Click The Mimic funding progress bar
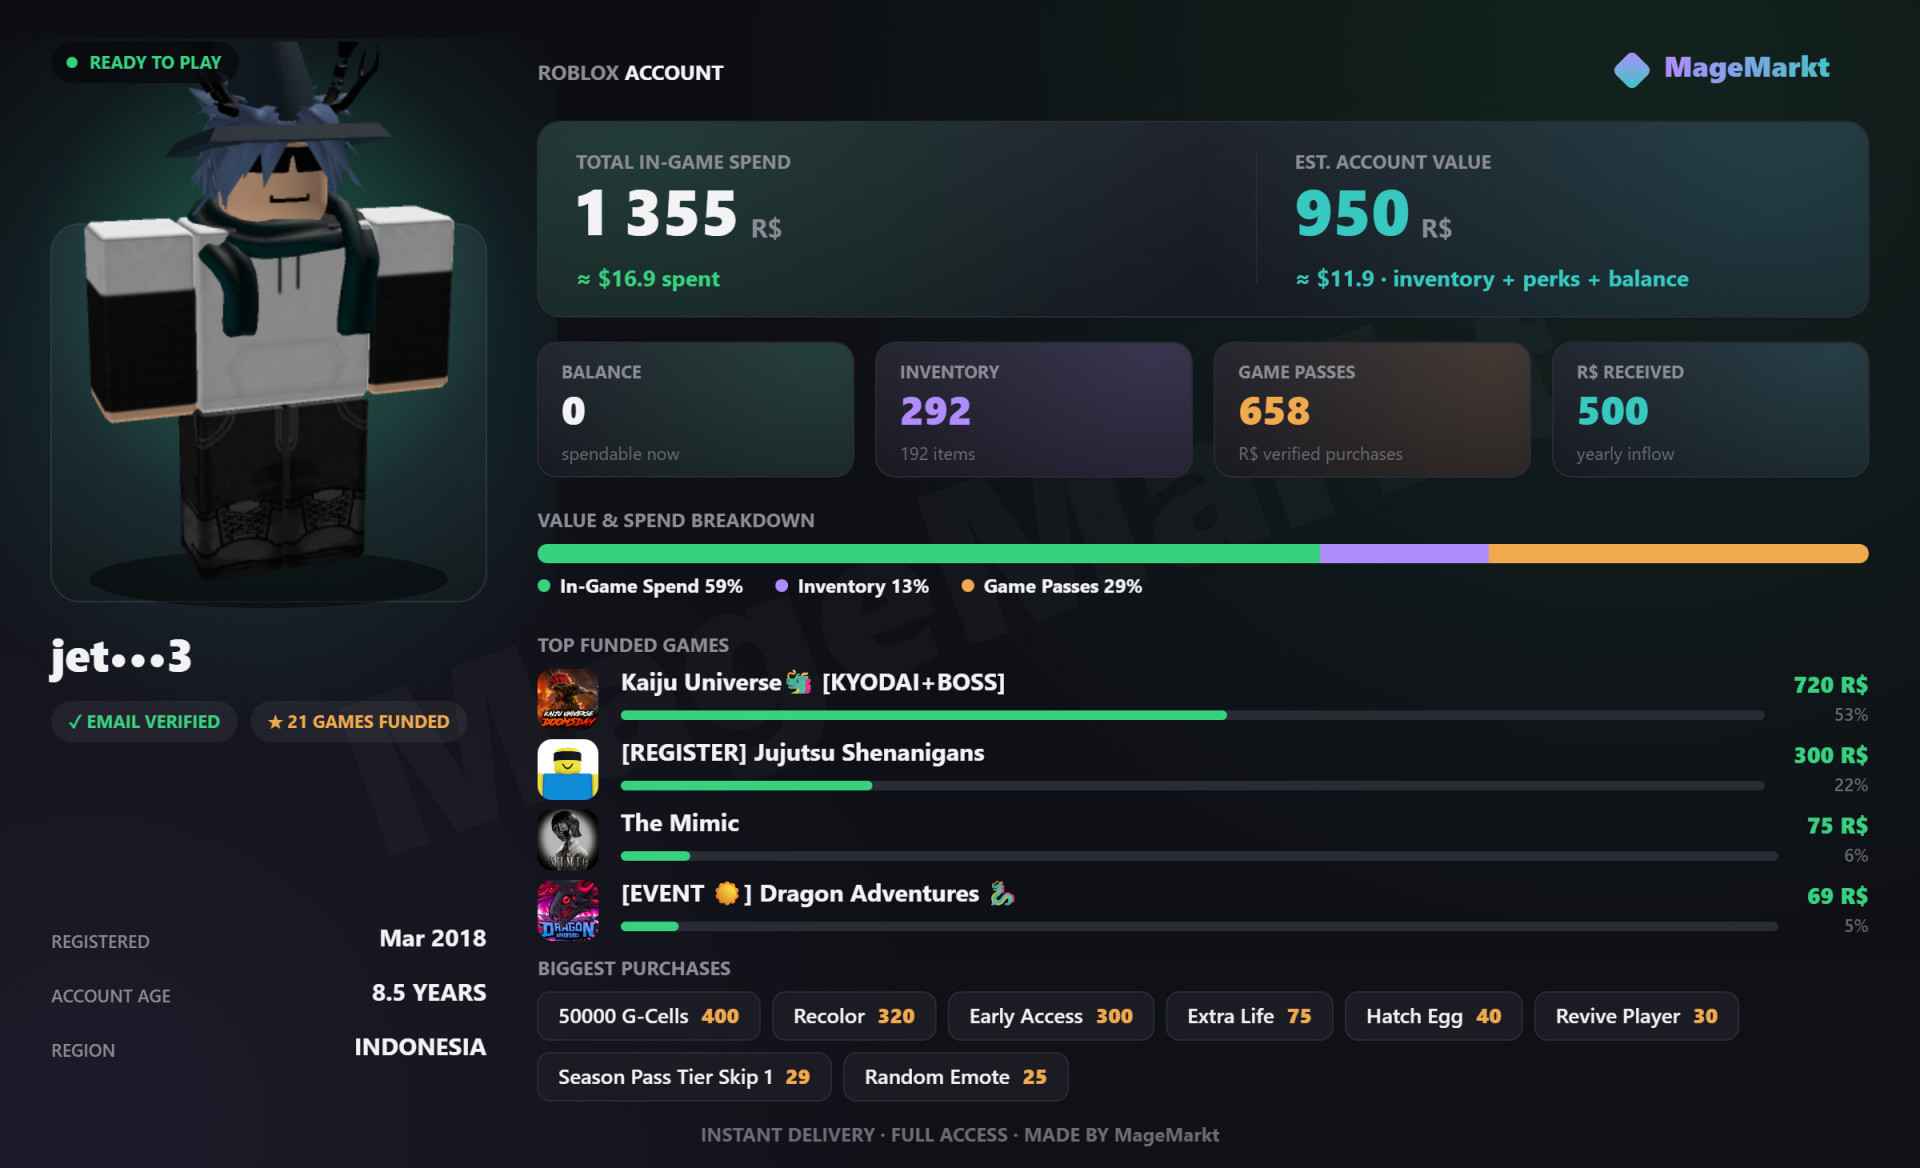This screenshot has height=1168, width=1920. [1199, 856]
